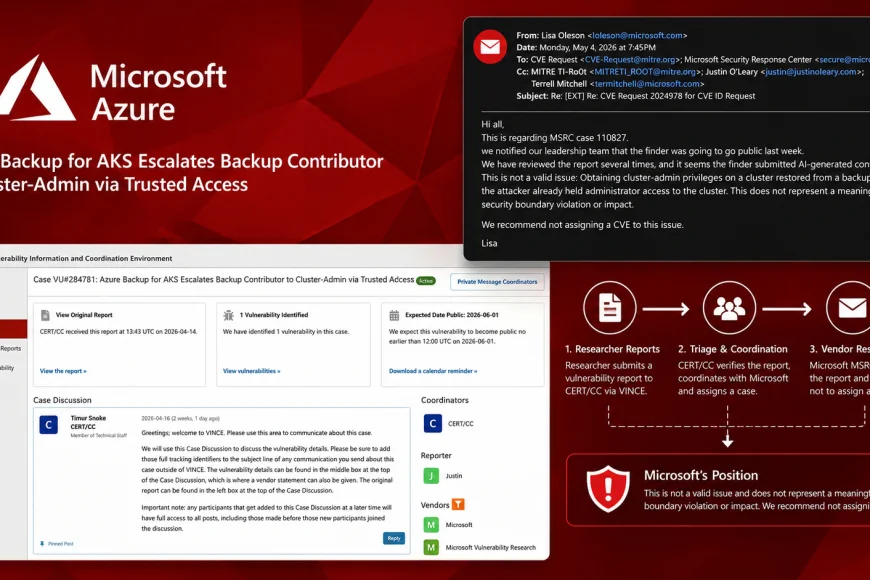Viewport: 870px width, 580px height.
Task: Click the Vendor Response envelope circle icon
Action: [849, 308]
